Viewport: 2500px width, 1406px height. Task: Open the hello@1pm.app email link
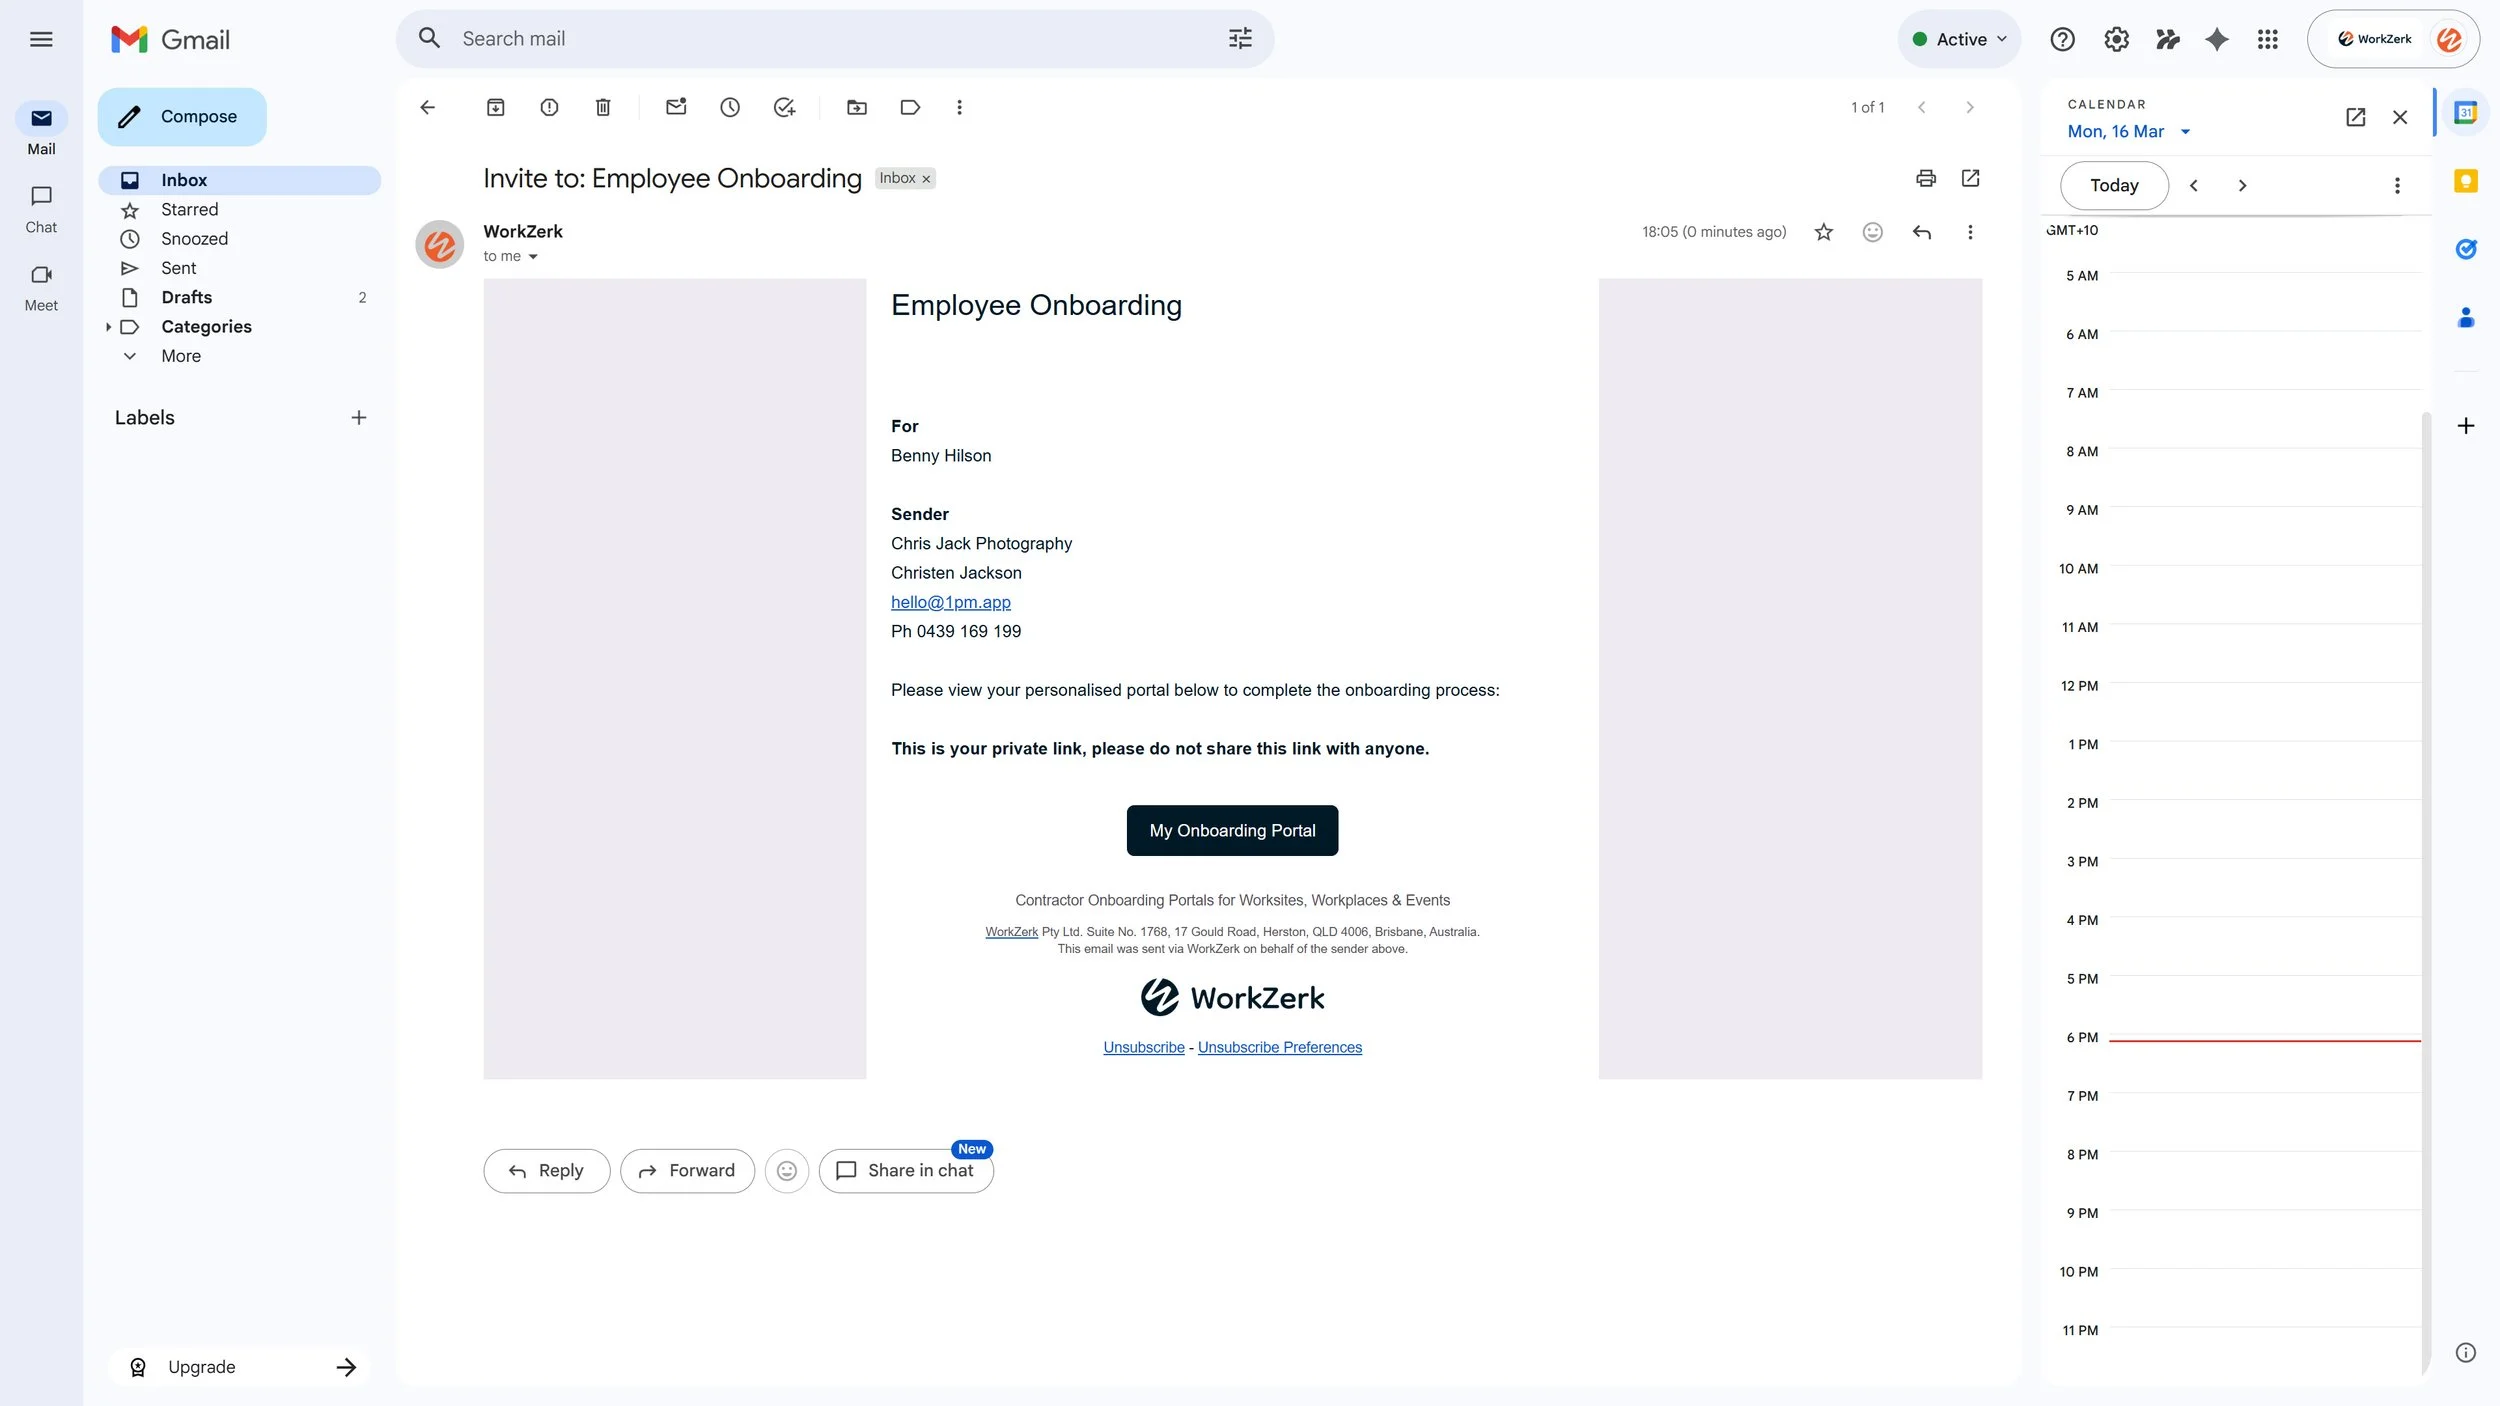click(x=950, y=602)
